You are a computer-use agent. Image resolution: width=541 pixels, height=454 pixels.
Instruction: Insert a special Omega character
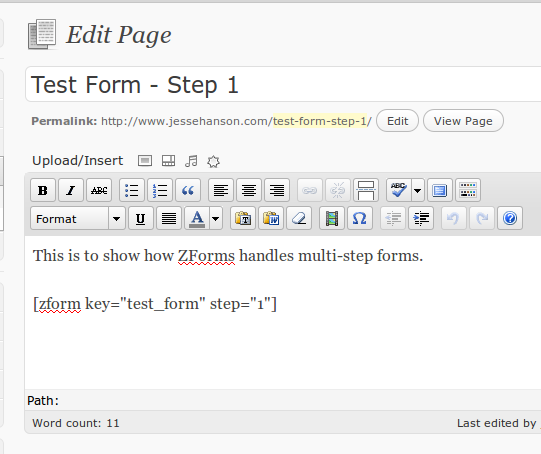(360, 218)
